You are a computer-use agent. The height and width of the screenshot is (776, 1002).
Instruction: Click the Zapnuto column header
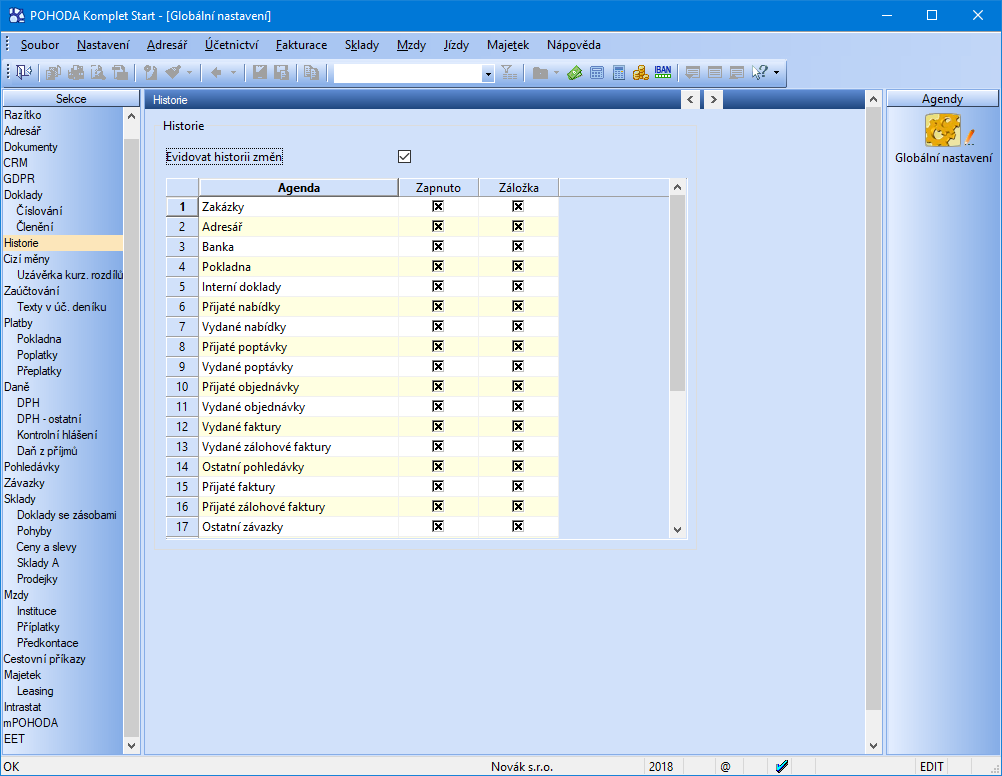[x=438, y=187]
